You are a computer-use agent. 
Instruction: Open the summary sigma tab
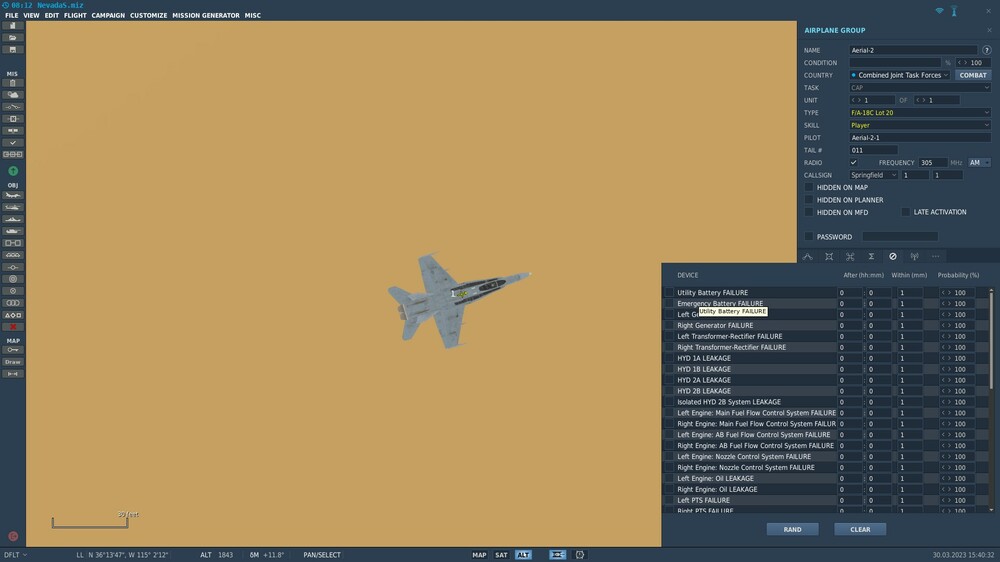(x=871, y=256)
